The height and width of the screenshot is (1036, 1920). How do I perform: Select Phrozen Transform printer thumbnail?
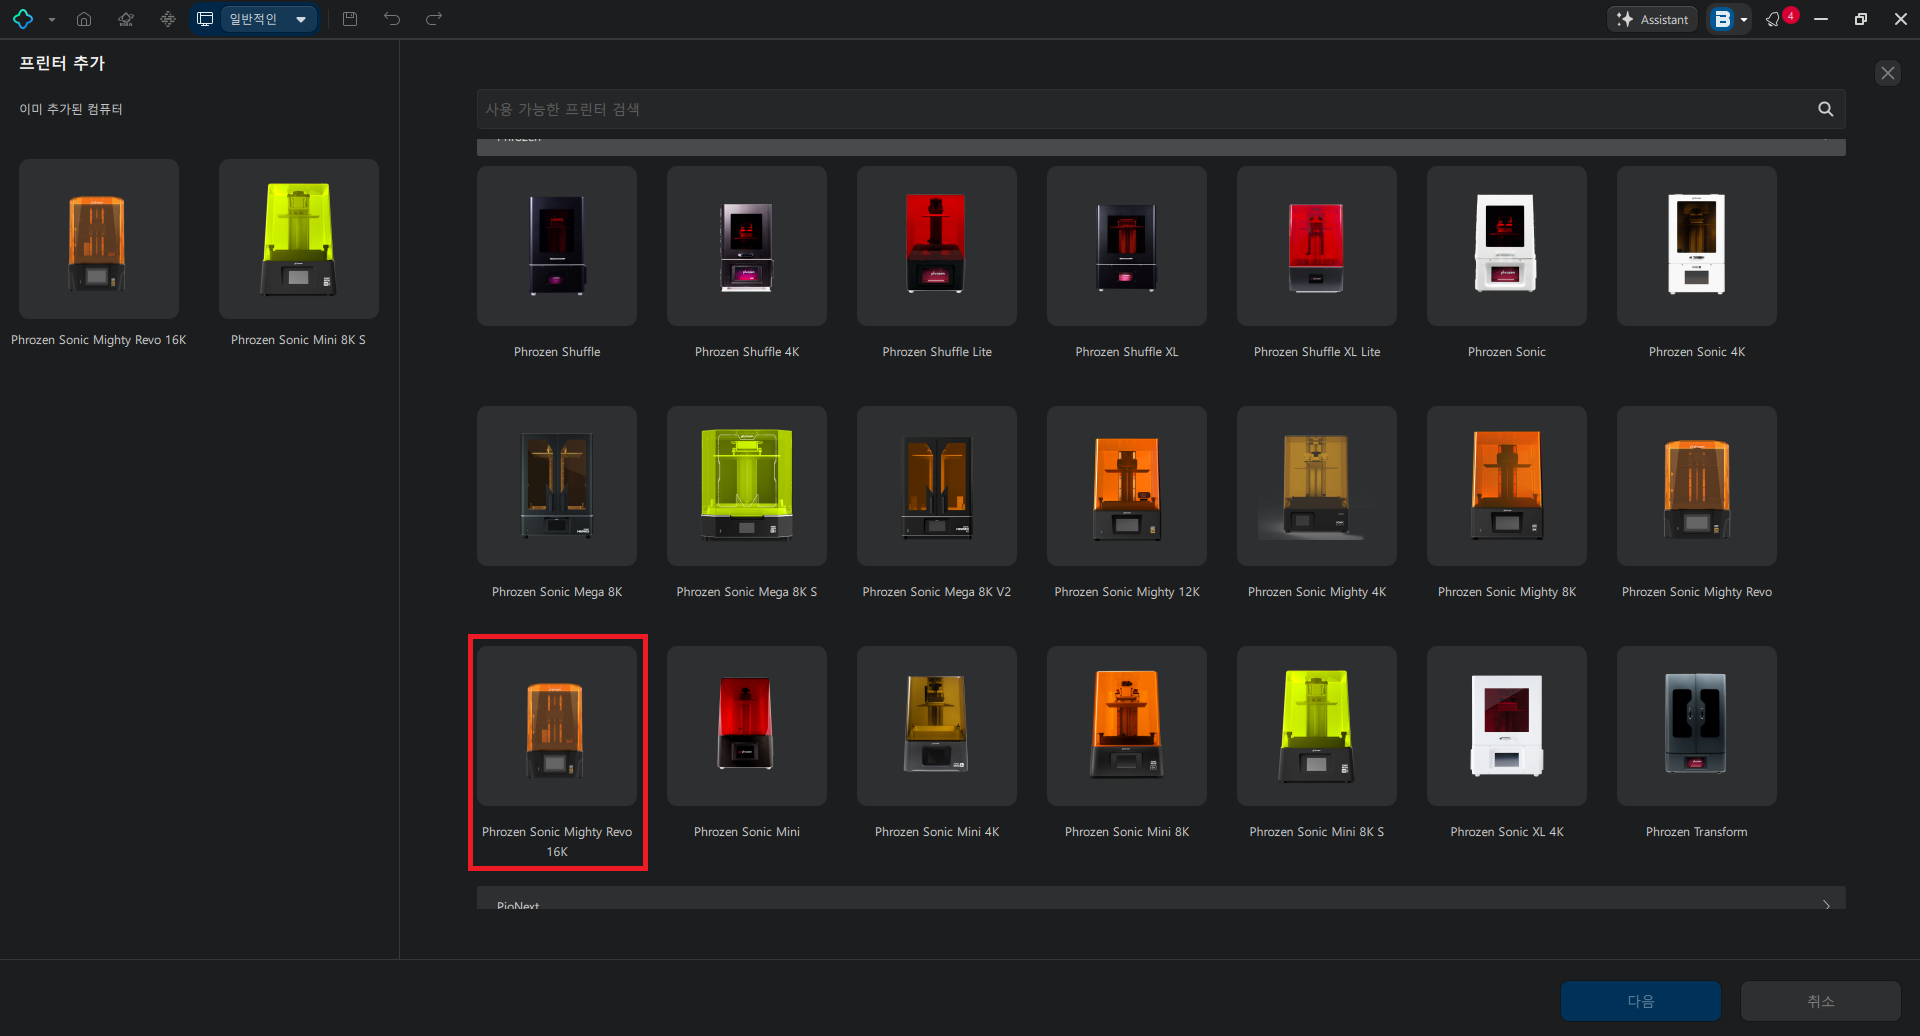point(1696,726)
